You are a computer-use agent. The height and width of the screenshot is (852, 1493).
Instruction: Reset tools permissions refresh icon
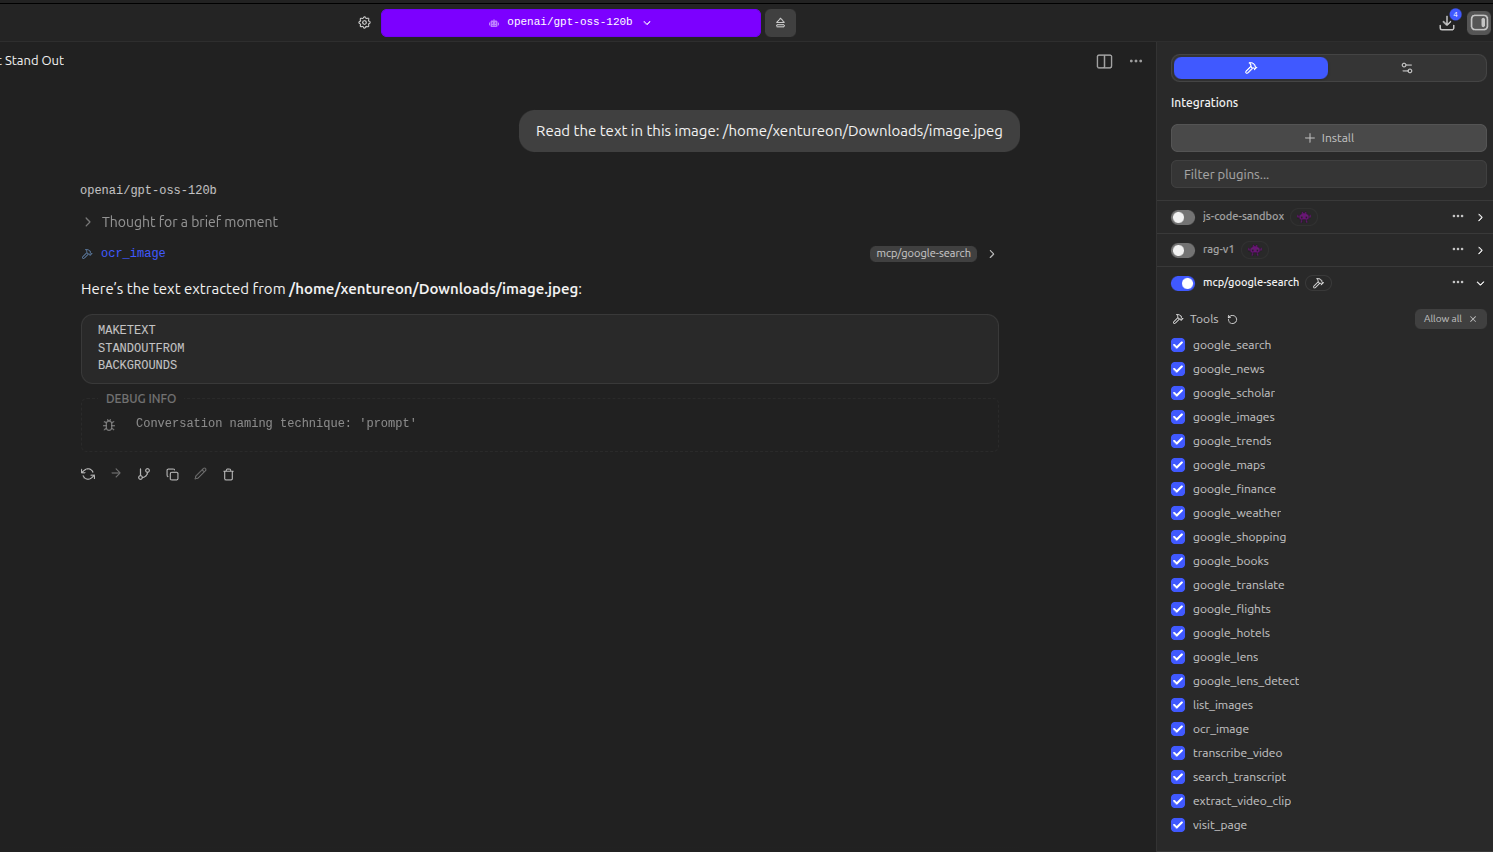pos(1232,319)
